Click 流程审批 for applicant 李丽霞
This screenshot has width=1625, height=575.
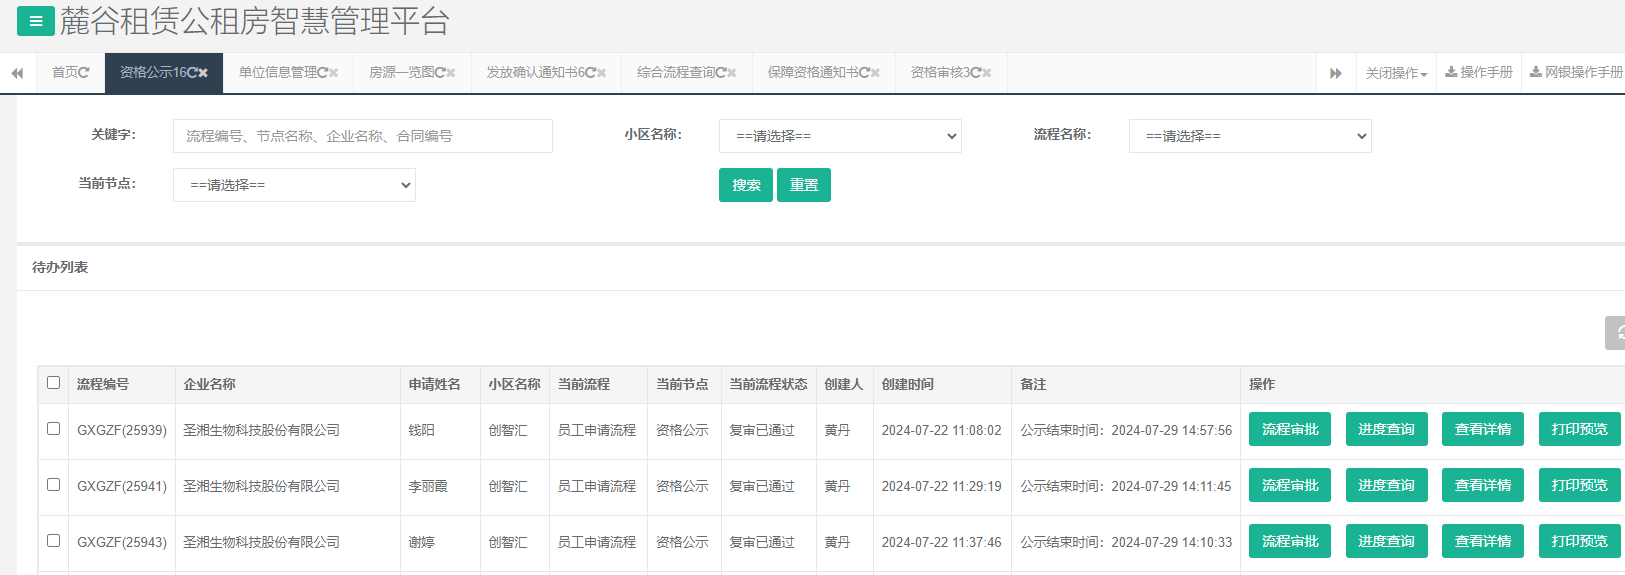coord(1290,485)
